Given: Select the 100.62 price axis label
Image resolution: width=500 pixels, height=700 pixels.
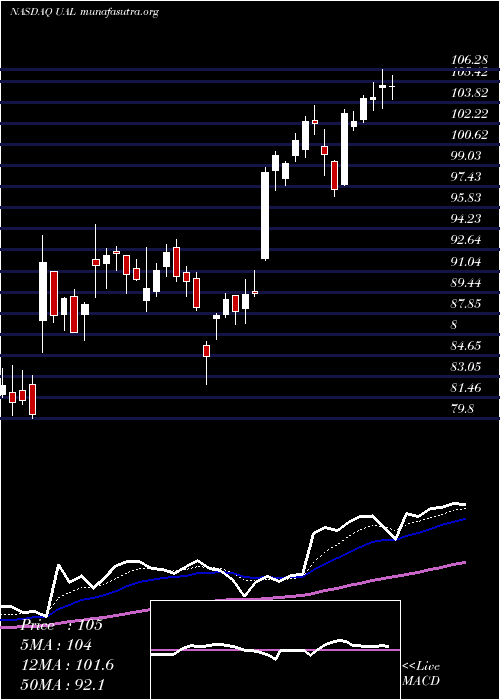Looking at the screenshot, I should click(x=469, y=135).
